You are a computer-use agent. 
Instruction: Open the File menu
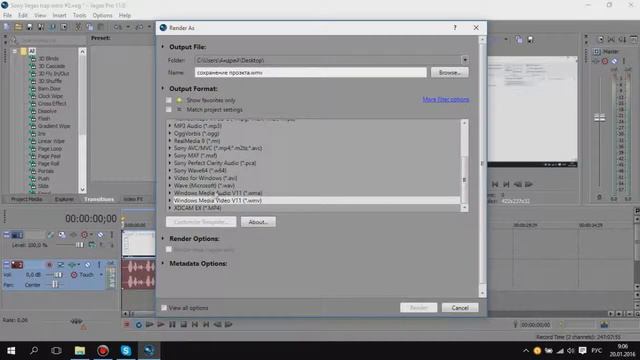tap(7, 16)
